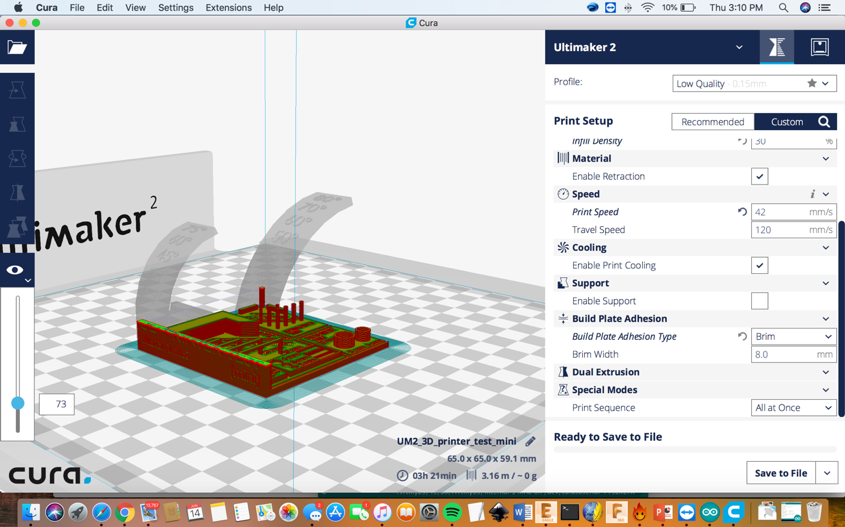Open the Ultimaker 2 printer dropdown
Screen dimensions: 845x527
click(739, 47)
